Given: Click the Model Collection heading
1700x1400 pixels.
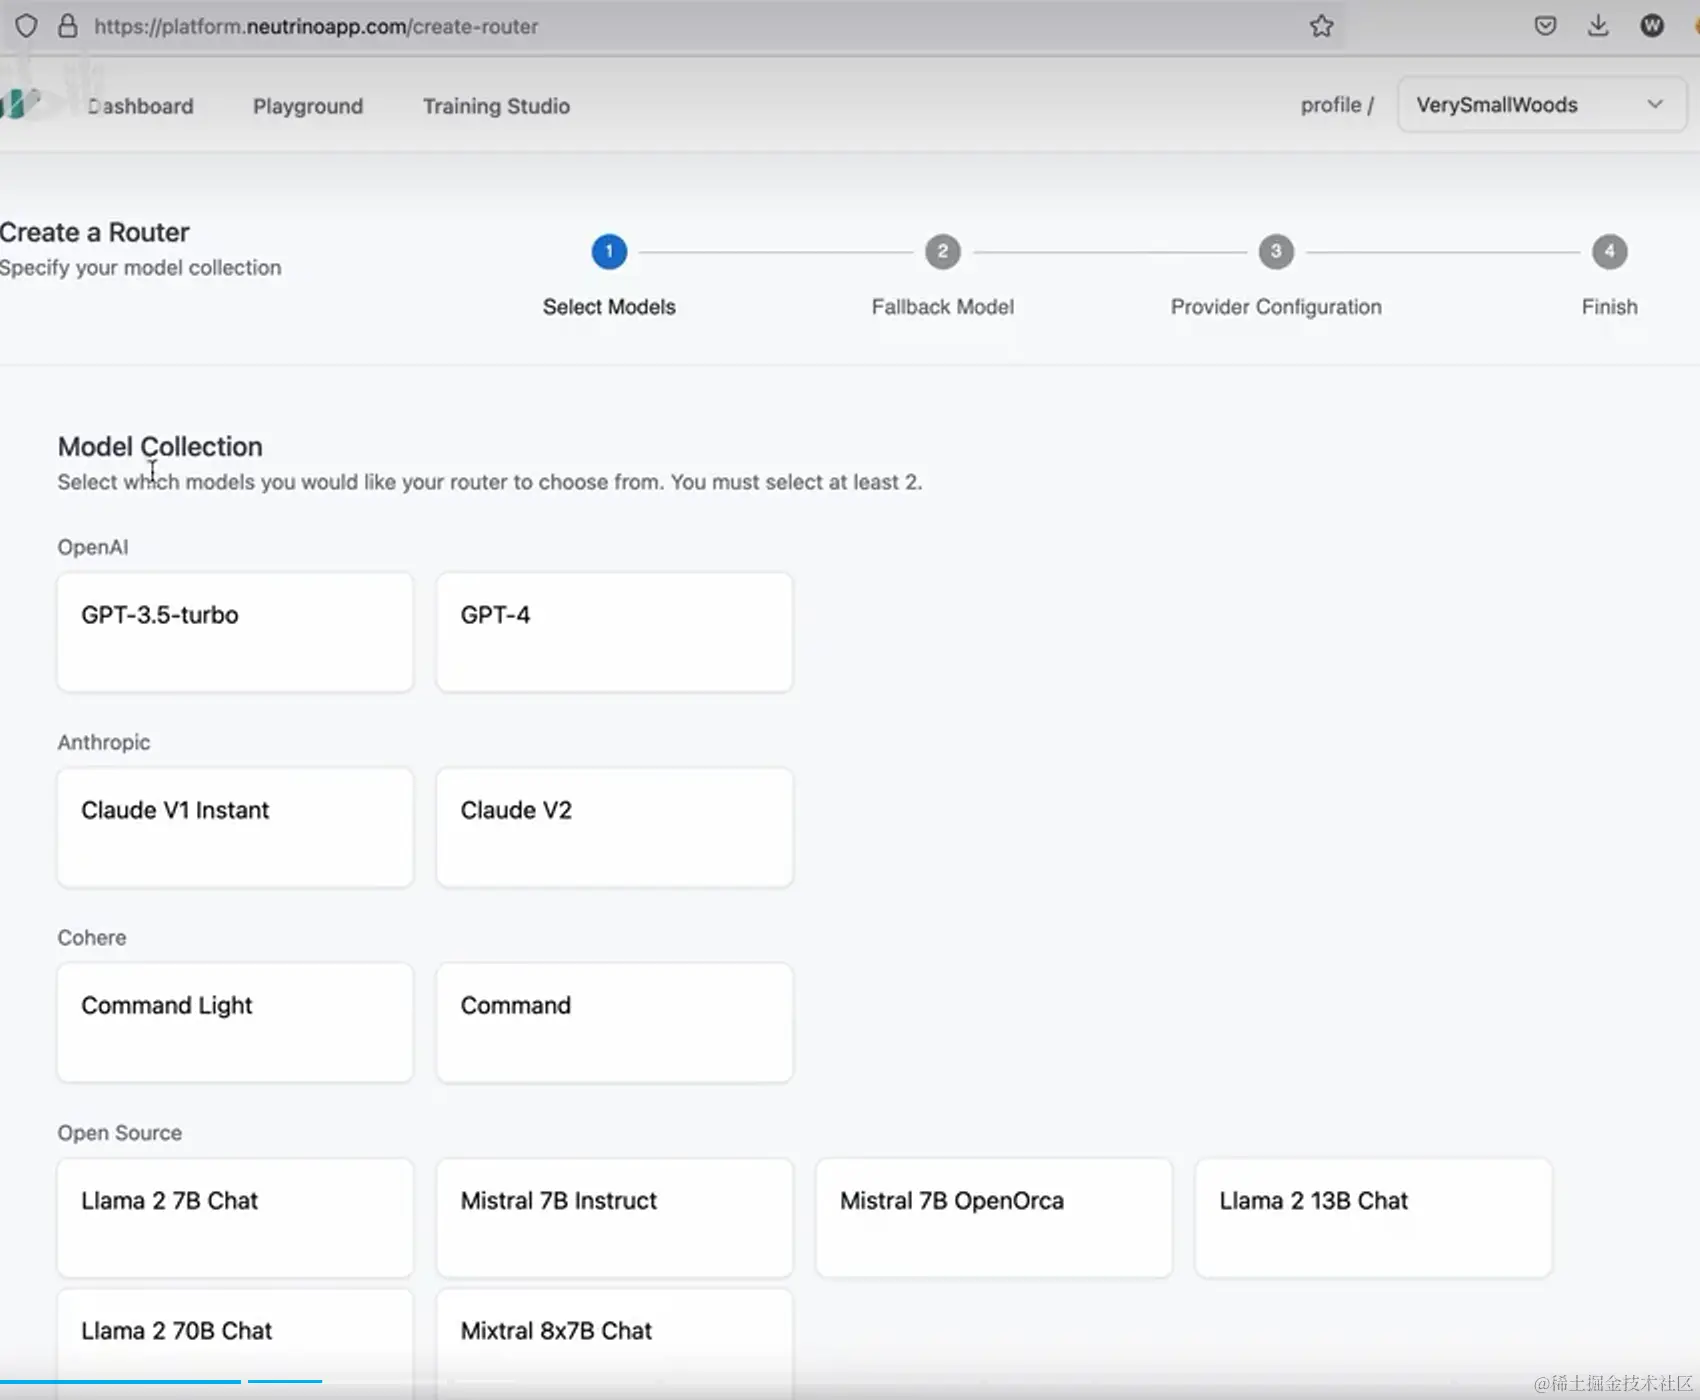Looking at the screenshot, I should click(160, 446).
